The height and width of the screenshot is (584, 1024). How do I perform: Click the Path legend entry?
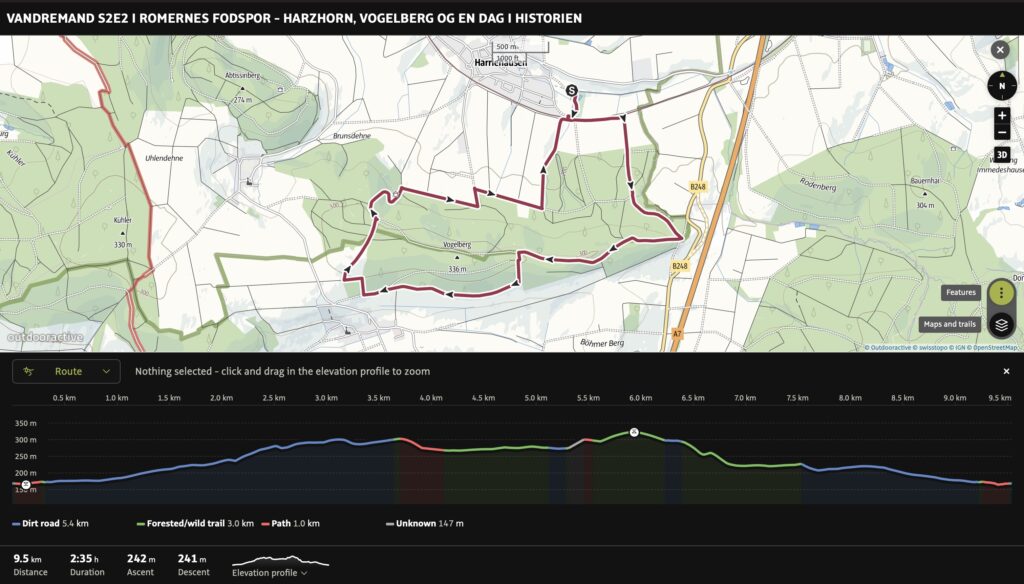(291, 523)
